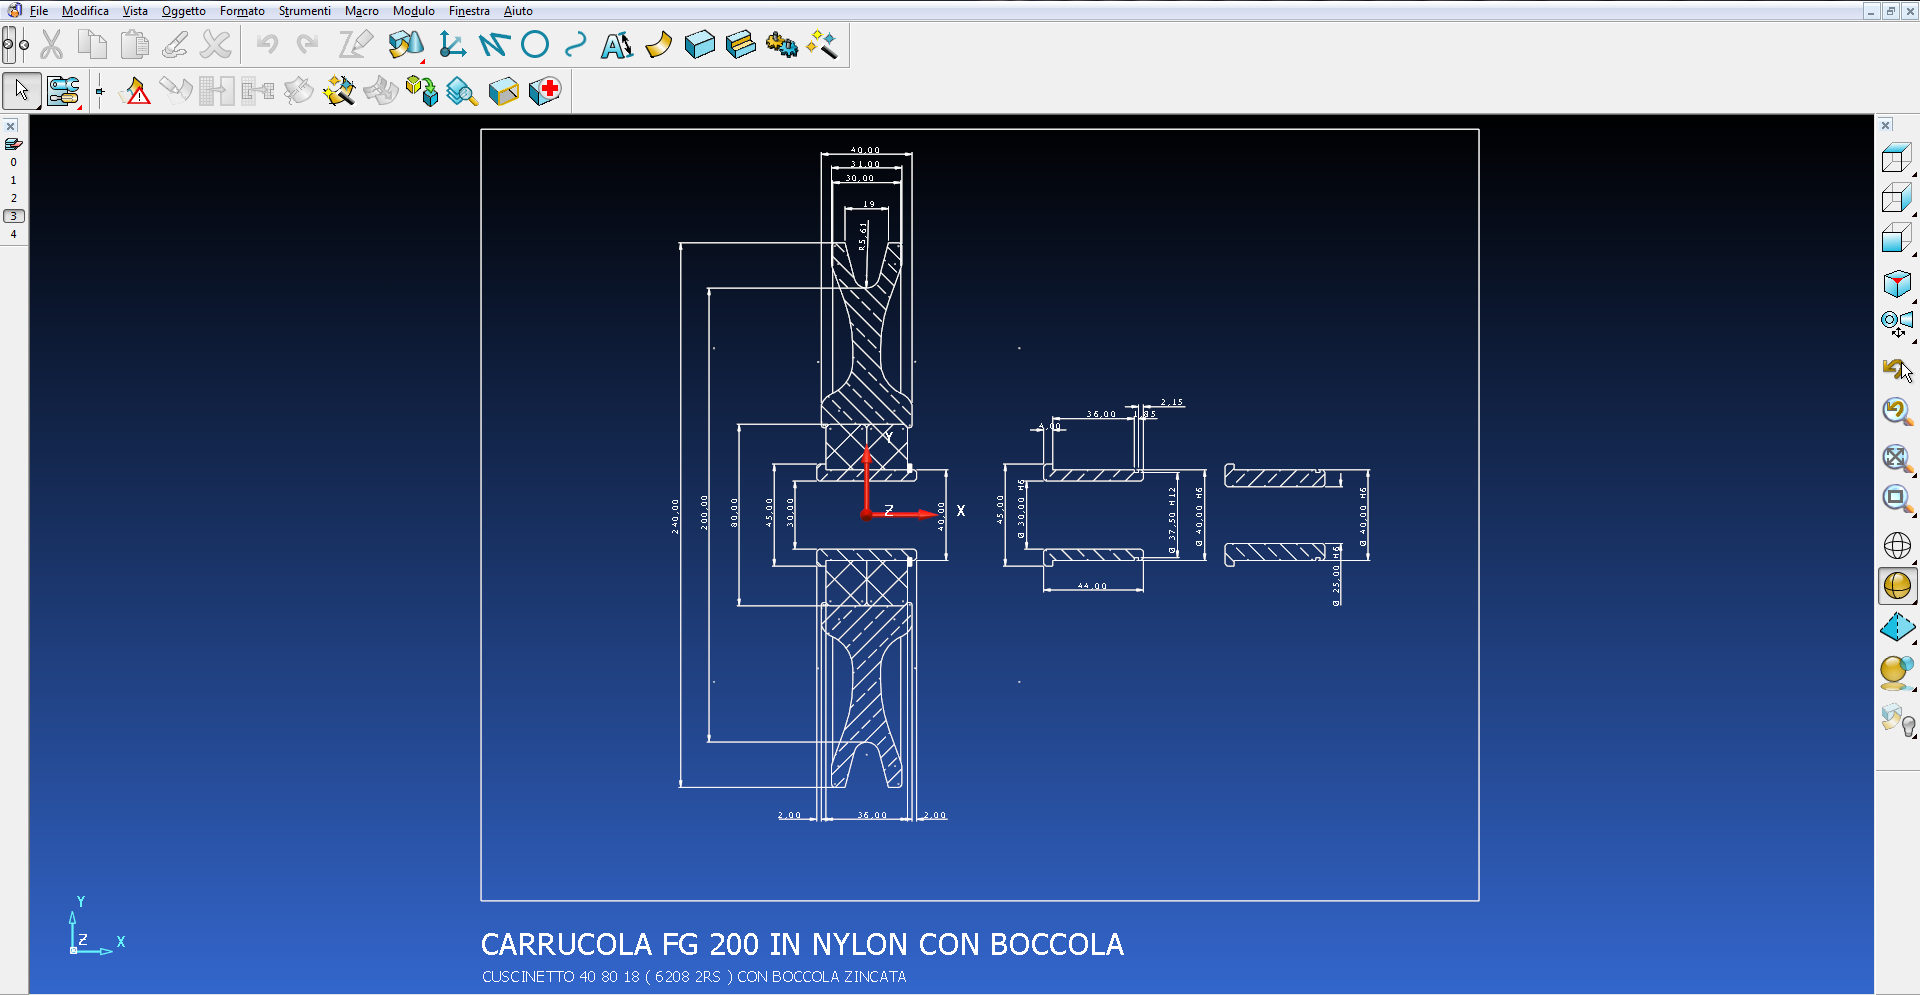Viewport: 1920px width, 995px height.
Task: Select the isometric cube view
Action: point(1897,284)
